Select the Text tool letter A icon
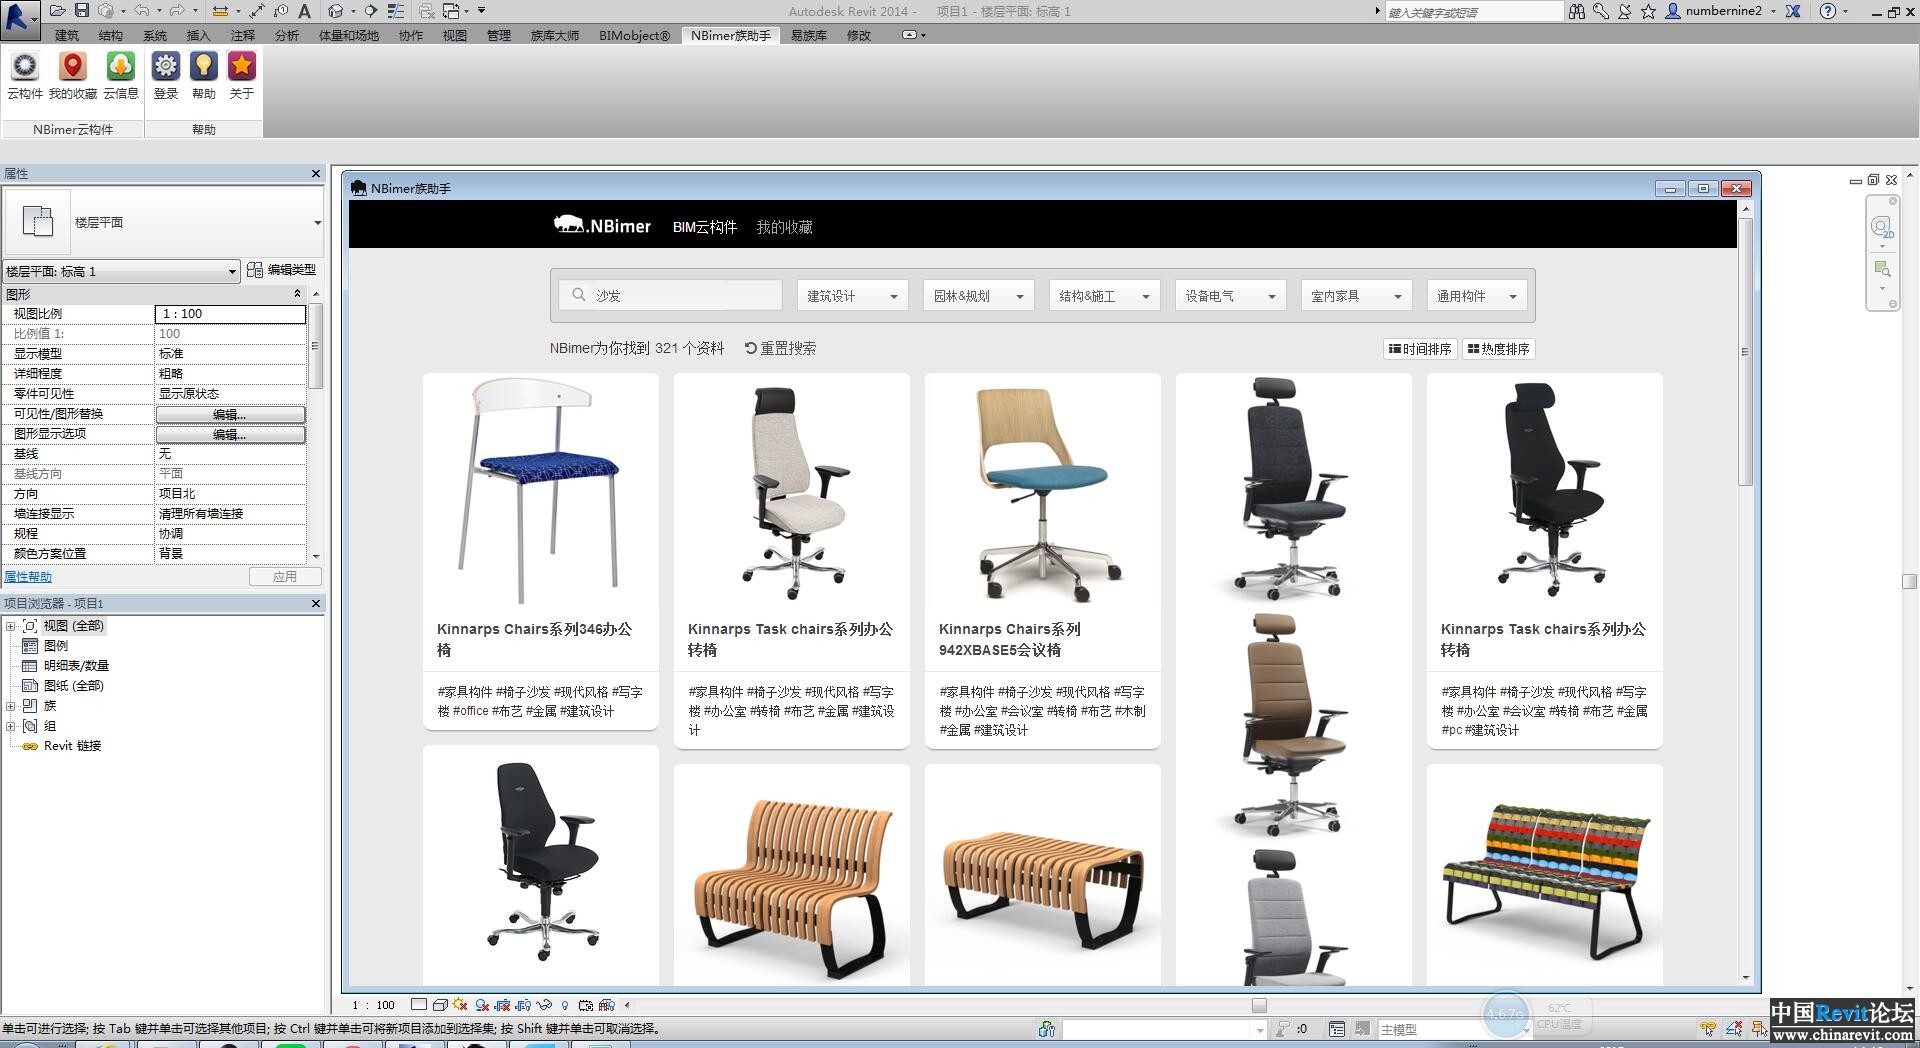Image resolution: width=1920 pixels, height=1048 pixels. (304, 11)
